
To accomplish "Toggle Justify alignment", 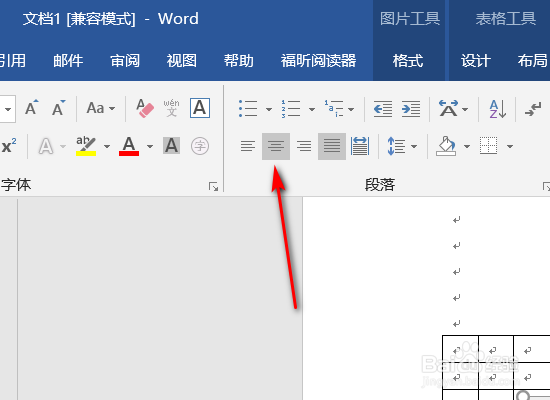I will [x=332, y=146].
